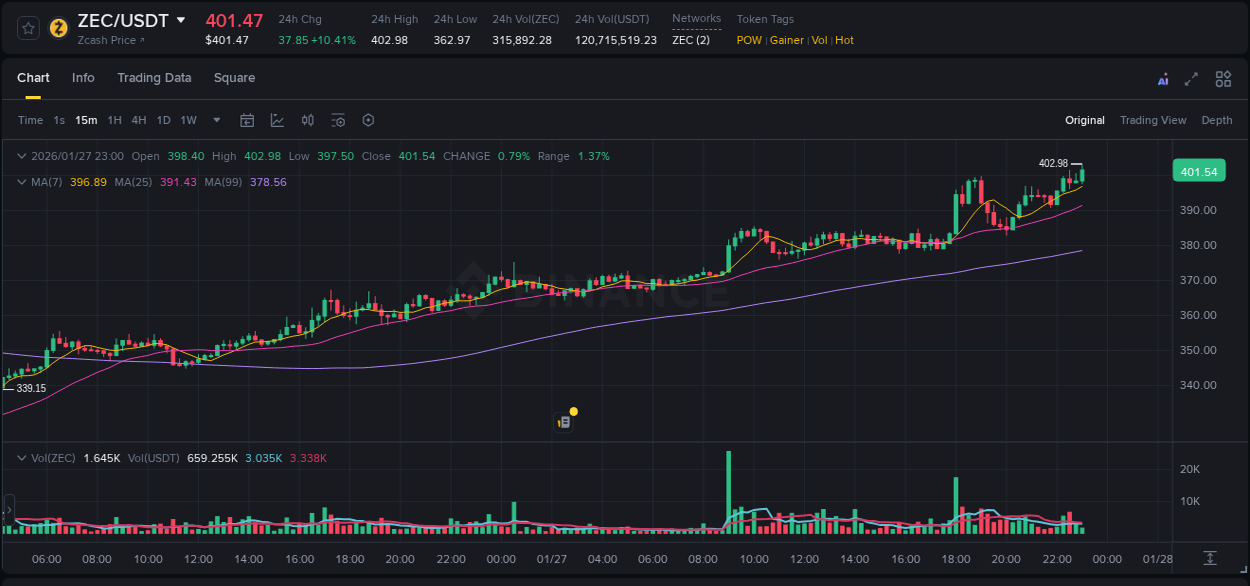Open the indicator list settings icon
Viewport: 1250px width, 586px height.
coord(338,120)
